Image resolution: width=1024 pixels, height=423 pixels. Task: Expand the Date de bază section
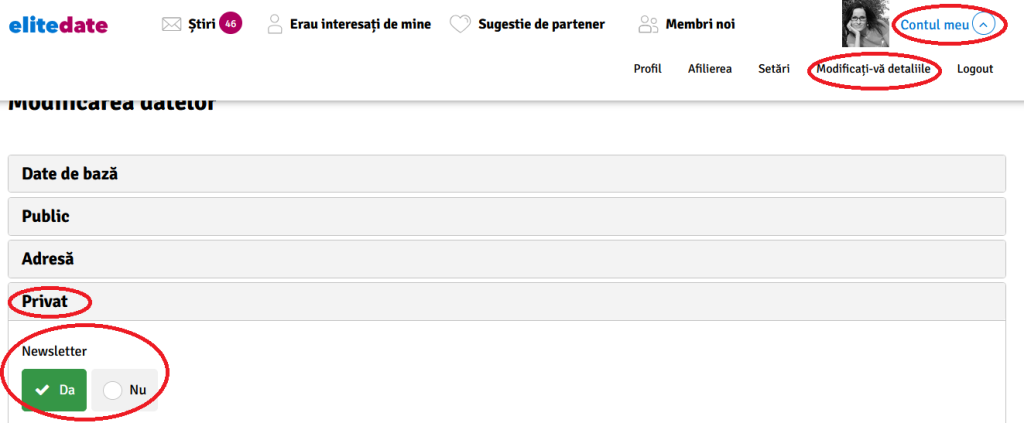(506, 174)
